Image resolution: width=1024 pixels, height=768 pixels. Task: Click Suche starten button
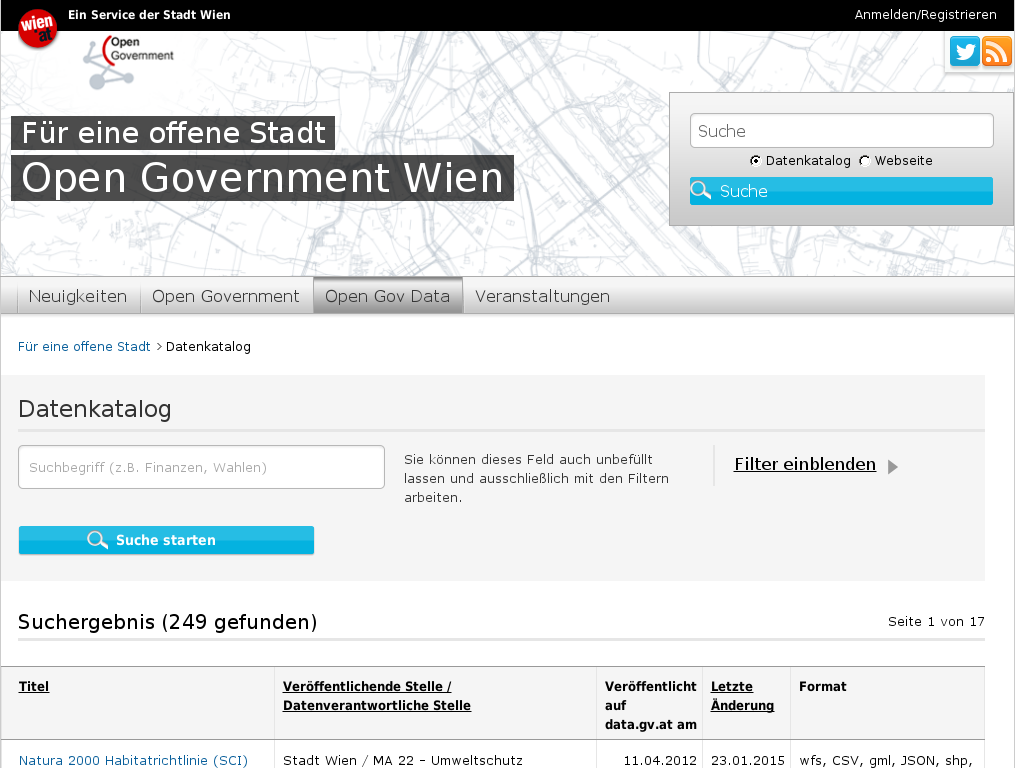point(166,540)
